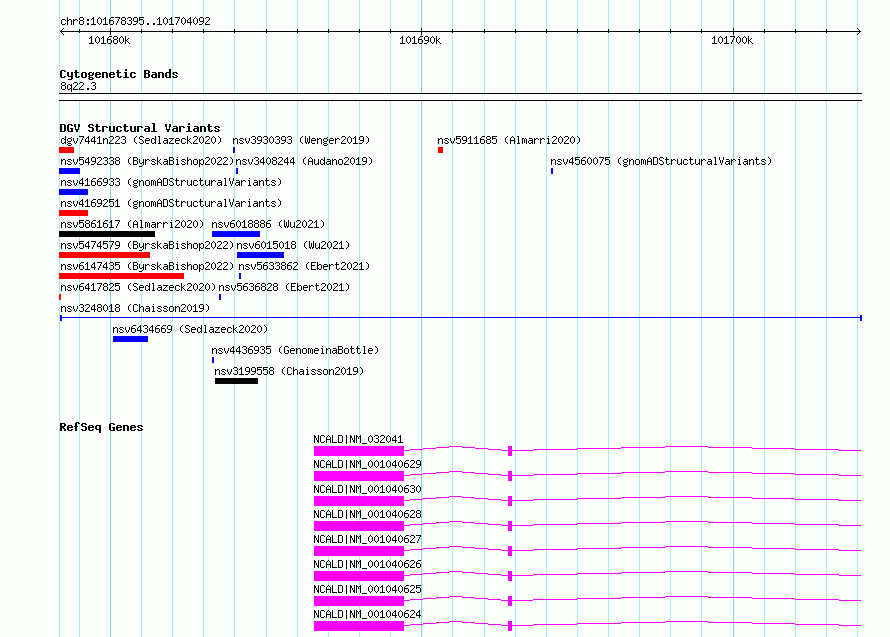Open the nsv5911685 (Almarri2020) variant label
Screen dimensions: 890x637
pyautogui.click(x=509, y=140)
